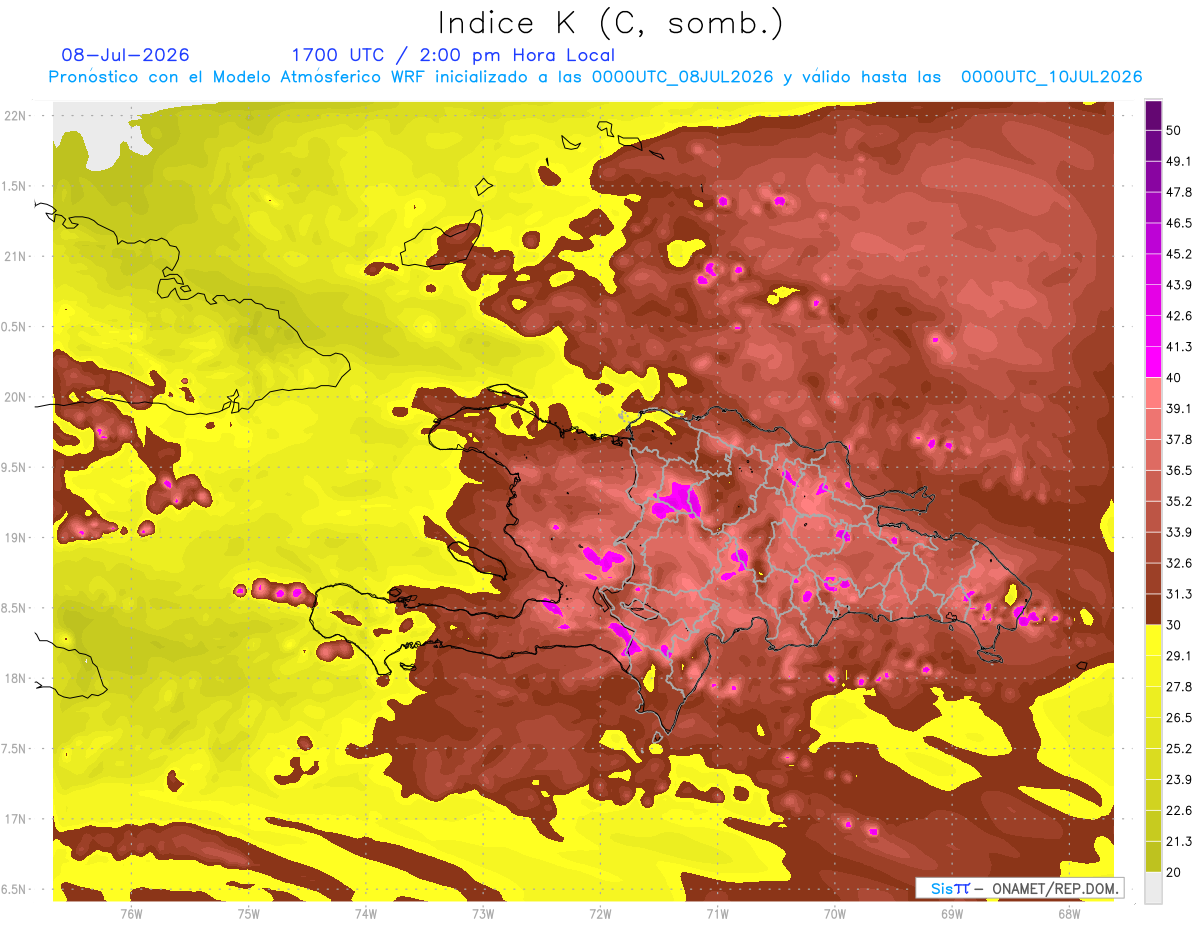Click the legend value '29.1'

point(1178,656)
